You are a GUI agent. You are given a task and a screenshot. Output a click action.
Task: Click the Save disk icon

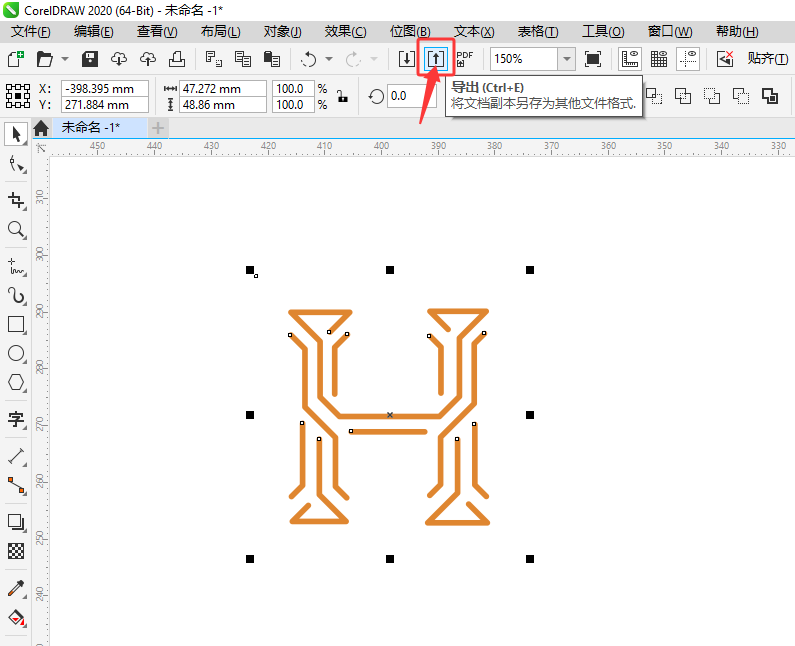click(x=90, y=59)
